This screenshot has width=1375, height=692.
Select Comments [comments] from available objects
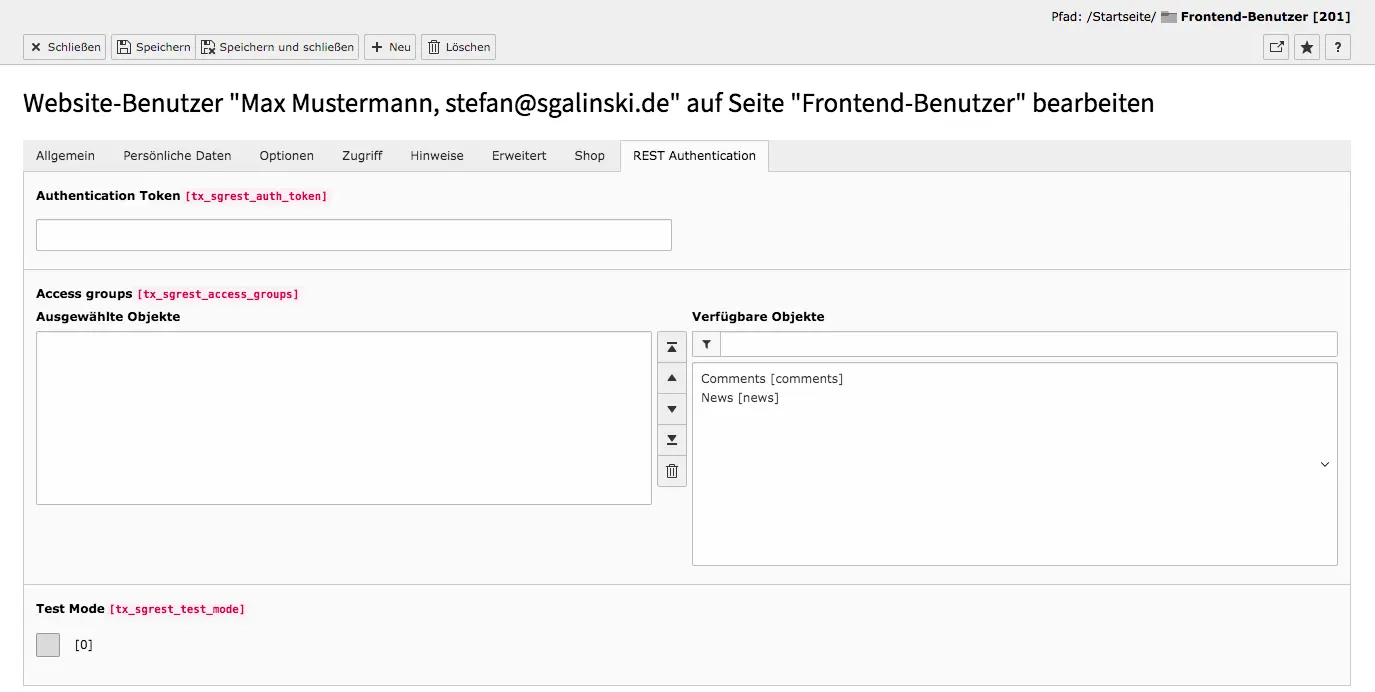pyautogui.click(x=771, y=379)
